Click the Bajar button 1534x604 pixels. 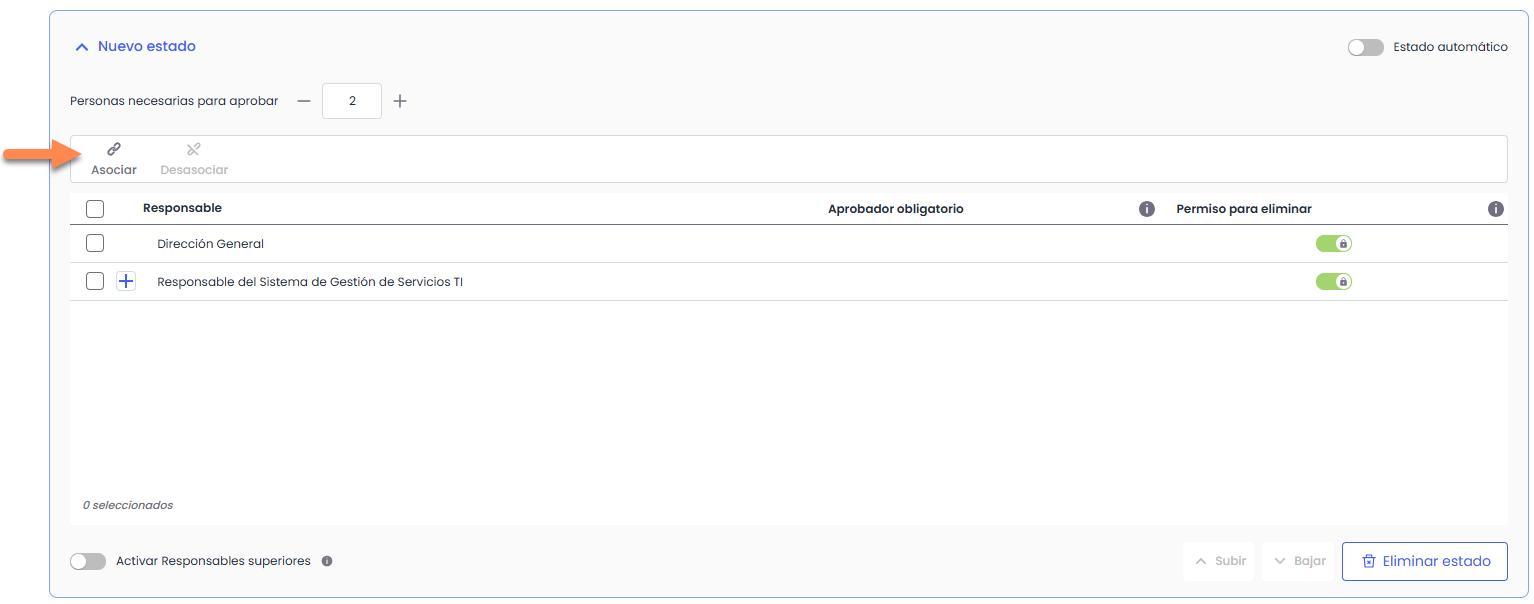[1299, 561]
